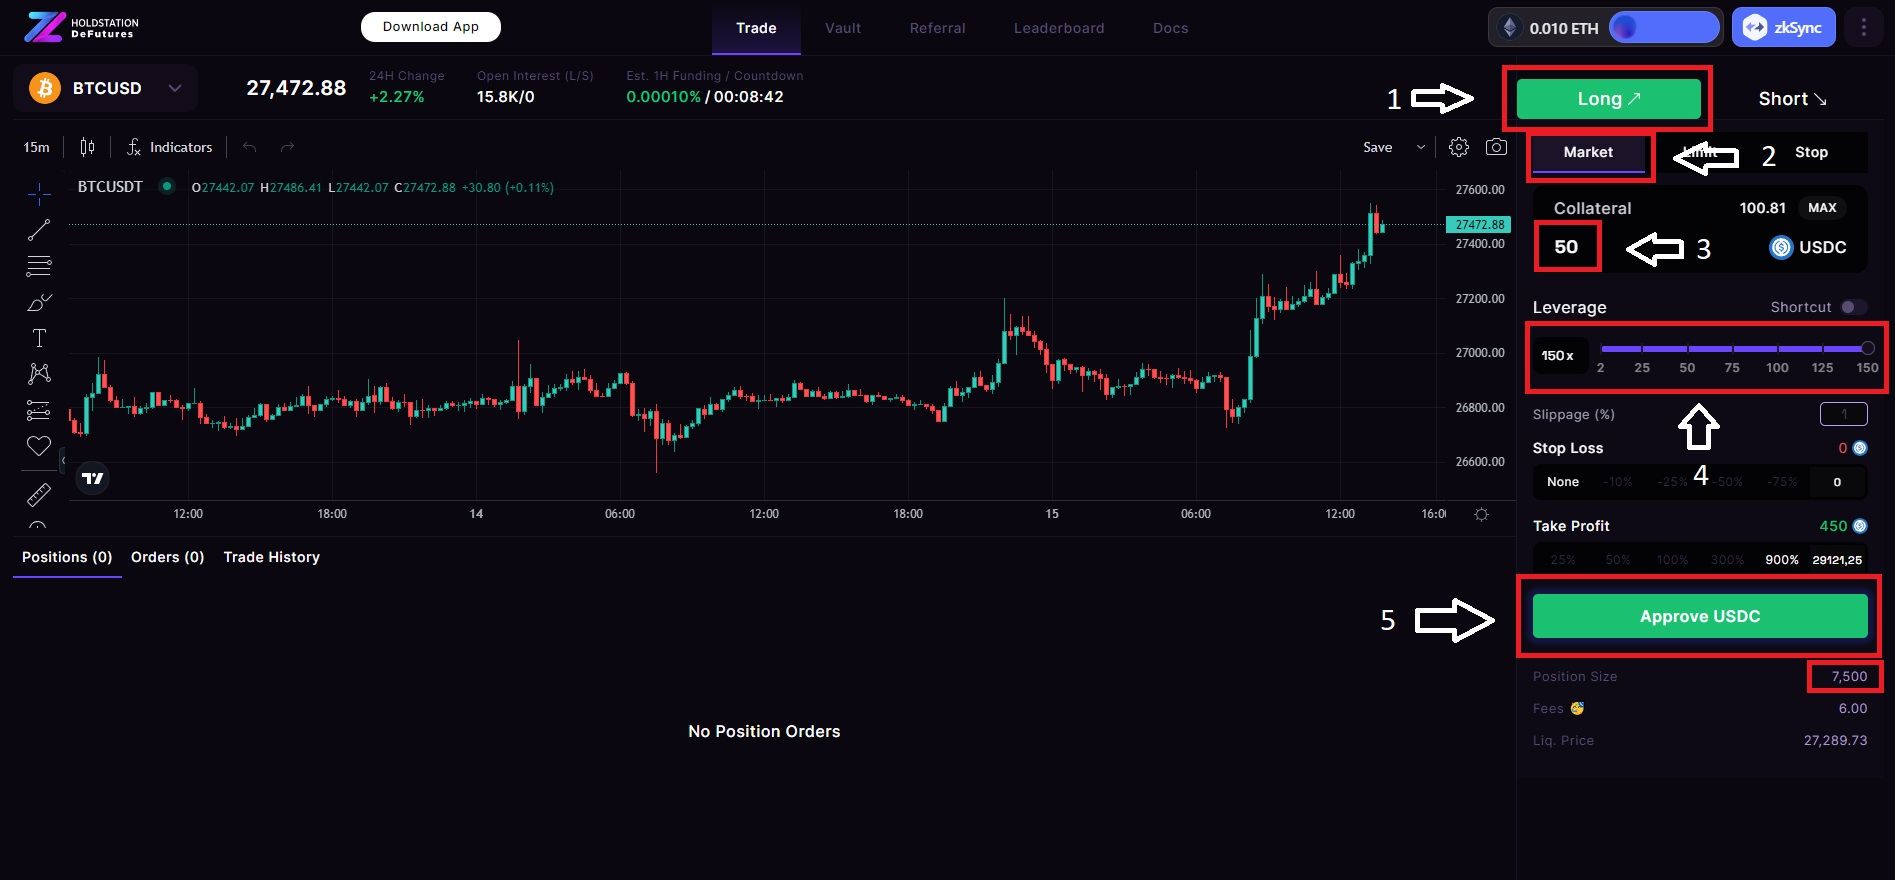Click the 150x leverage value box

(1558, 356)
